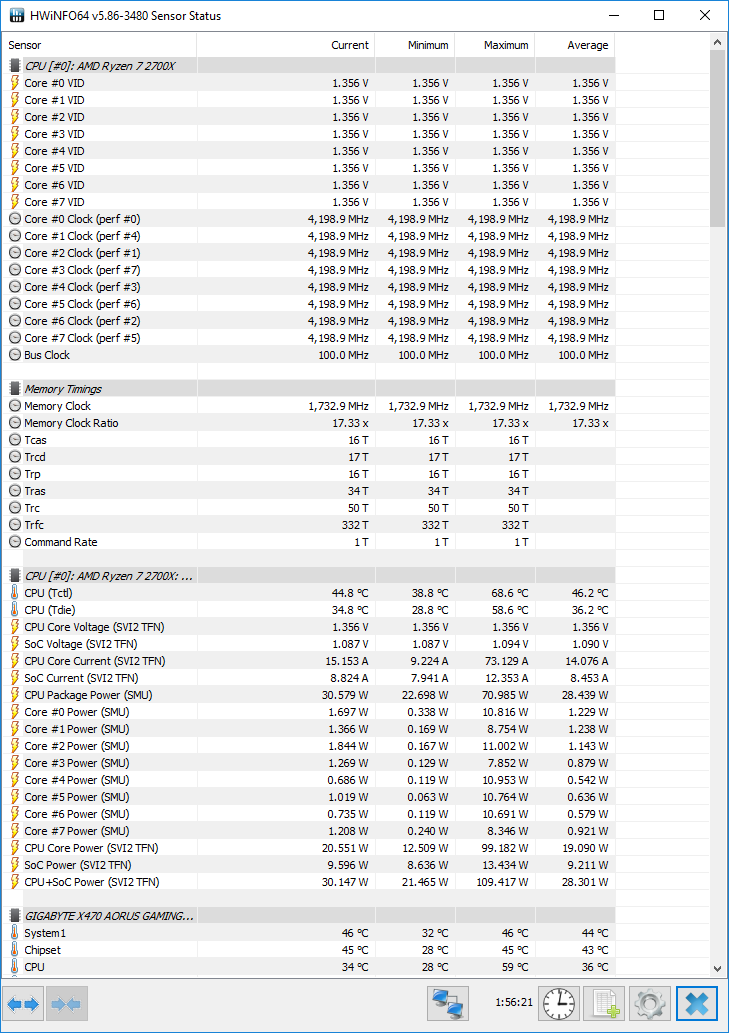Click the thermometer icon for CPU (Tctl)

(x=15, y=592)
